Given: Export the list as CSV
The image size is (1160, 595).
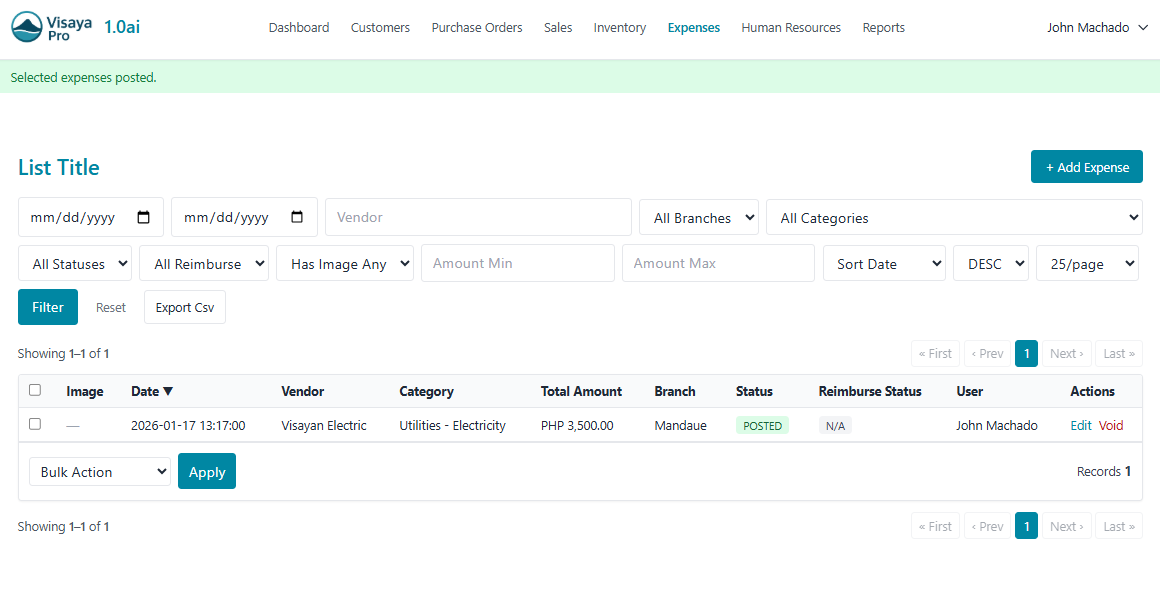Looking at the screenshot, I should tap(185, 308).
